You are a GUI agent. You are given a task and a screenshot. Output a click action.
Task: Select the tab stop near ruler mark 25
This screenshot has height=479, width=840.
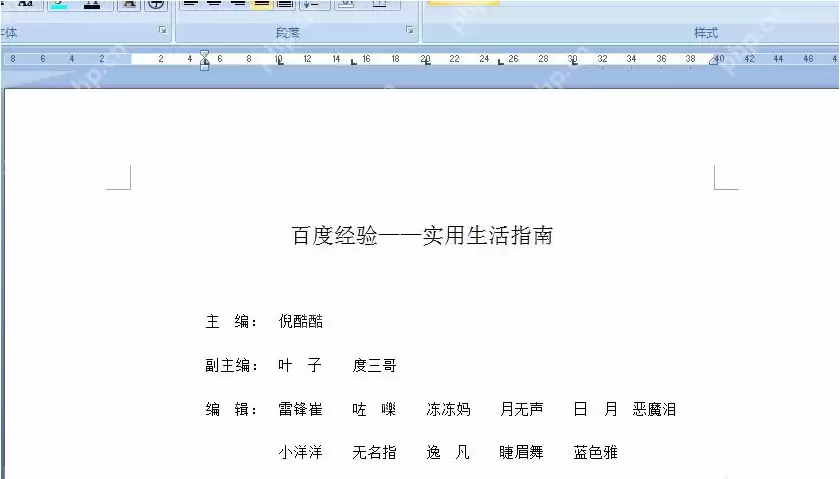[x=500, y=63]
